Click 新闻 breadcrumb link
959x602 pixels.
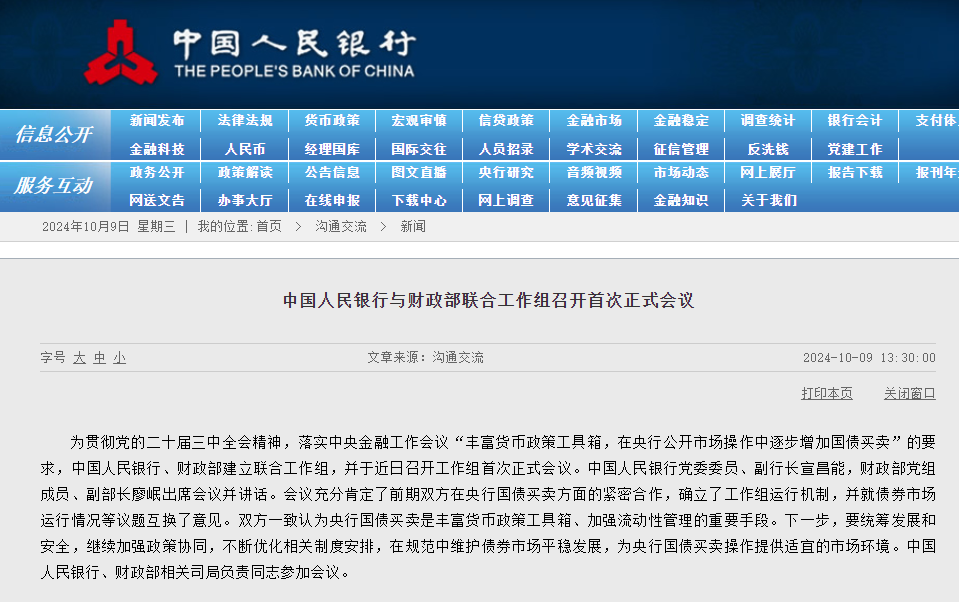413,227
